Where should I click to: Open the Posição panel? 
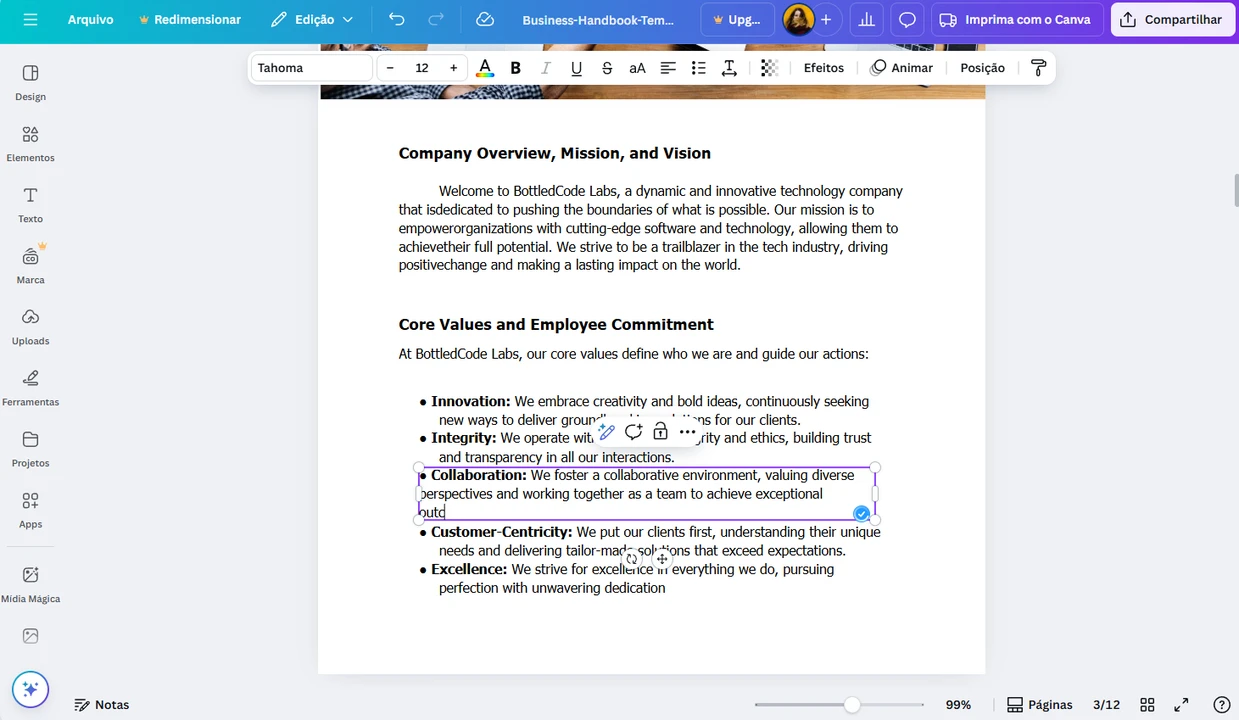(x=982, y=68)
